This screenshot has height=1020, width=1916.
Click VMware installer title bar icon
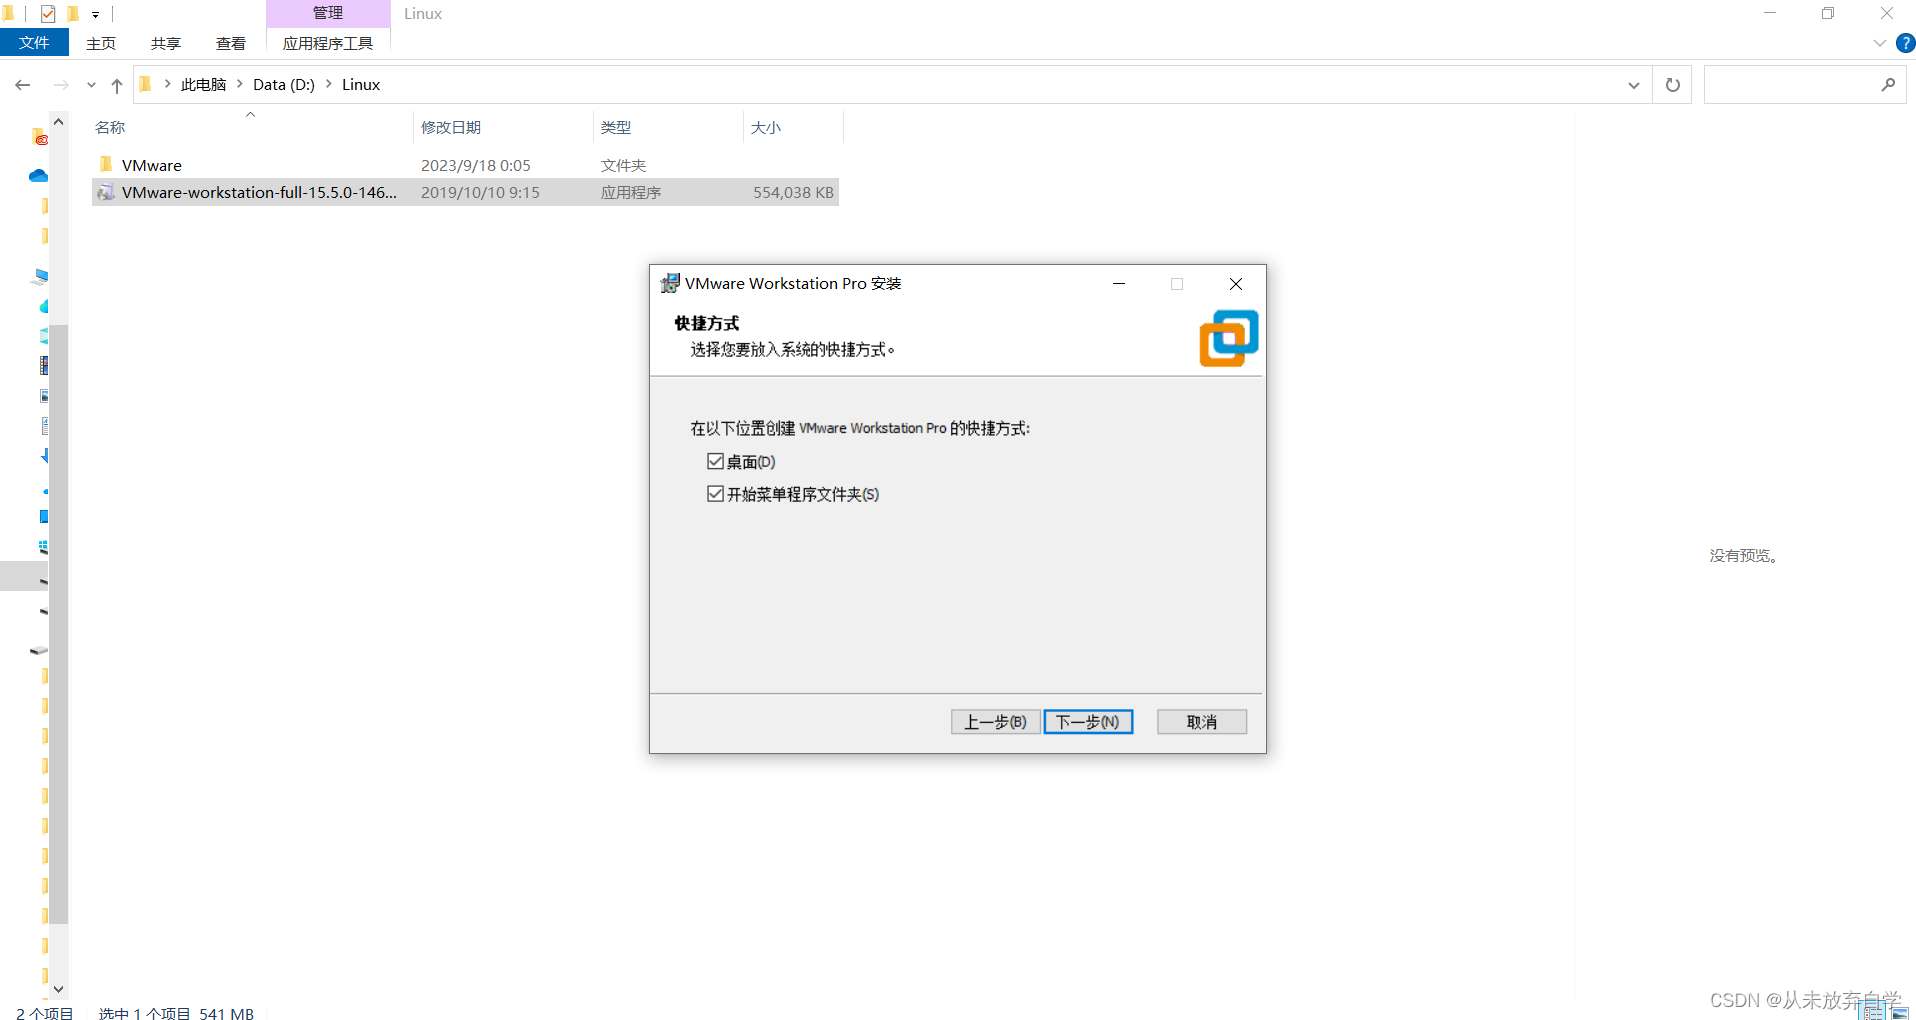670,284
